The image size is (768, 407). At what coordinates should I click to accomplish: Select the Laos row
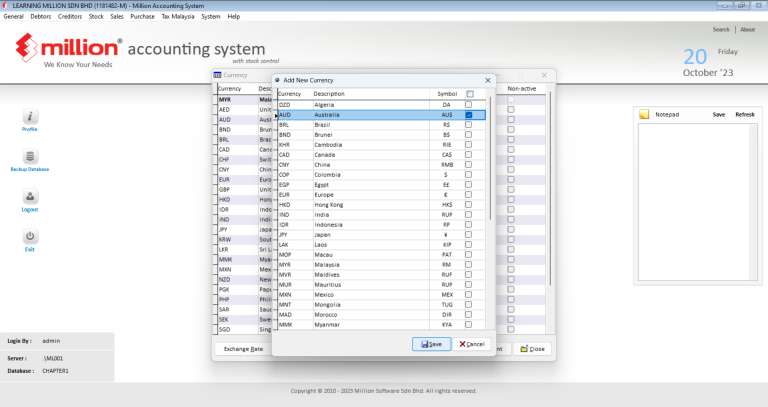pyautogui.click(x=382, y=245)
